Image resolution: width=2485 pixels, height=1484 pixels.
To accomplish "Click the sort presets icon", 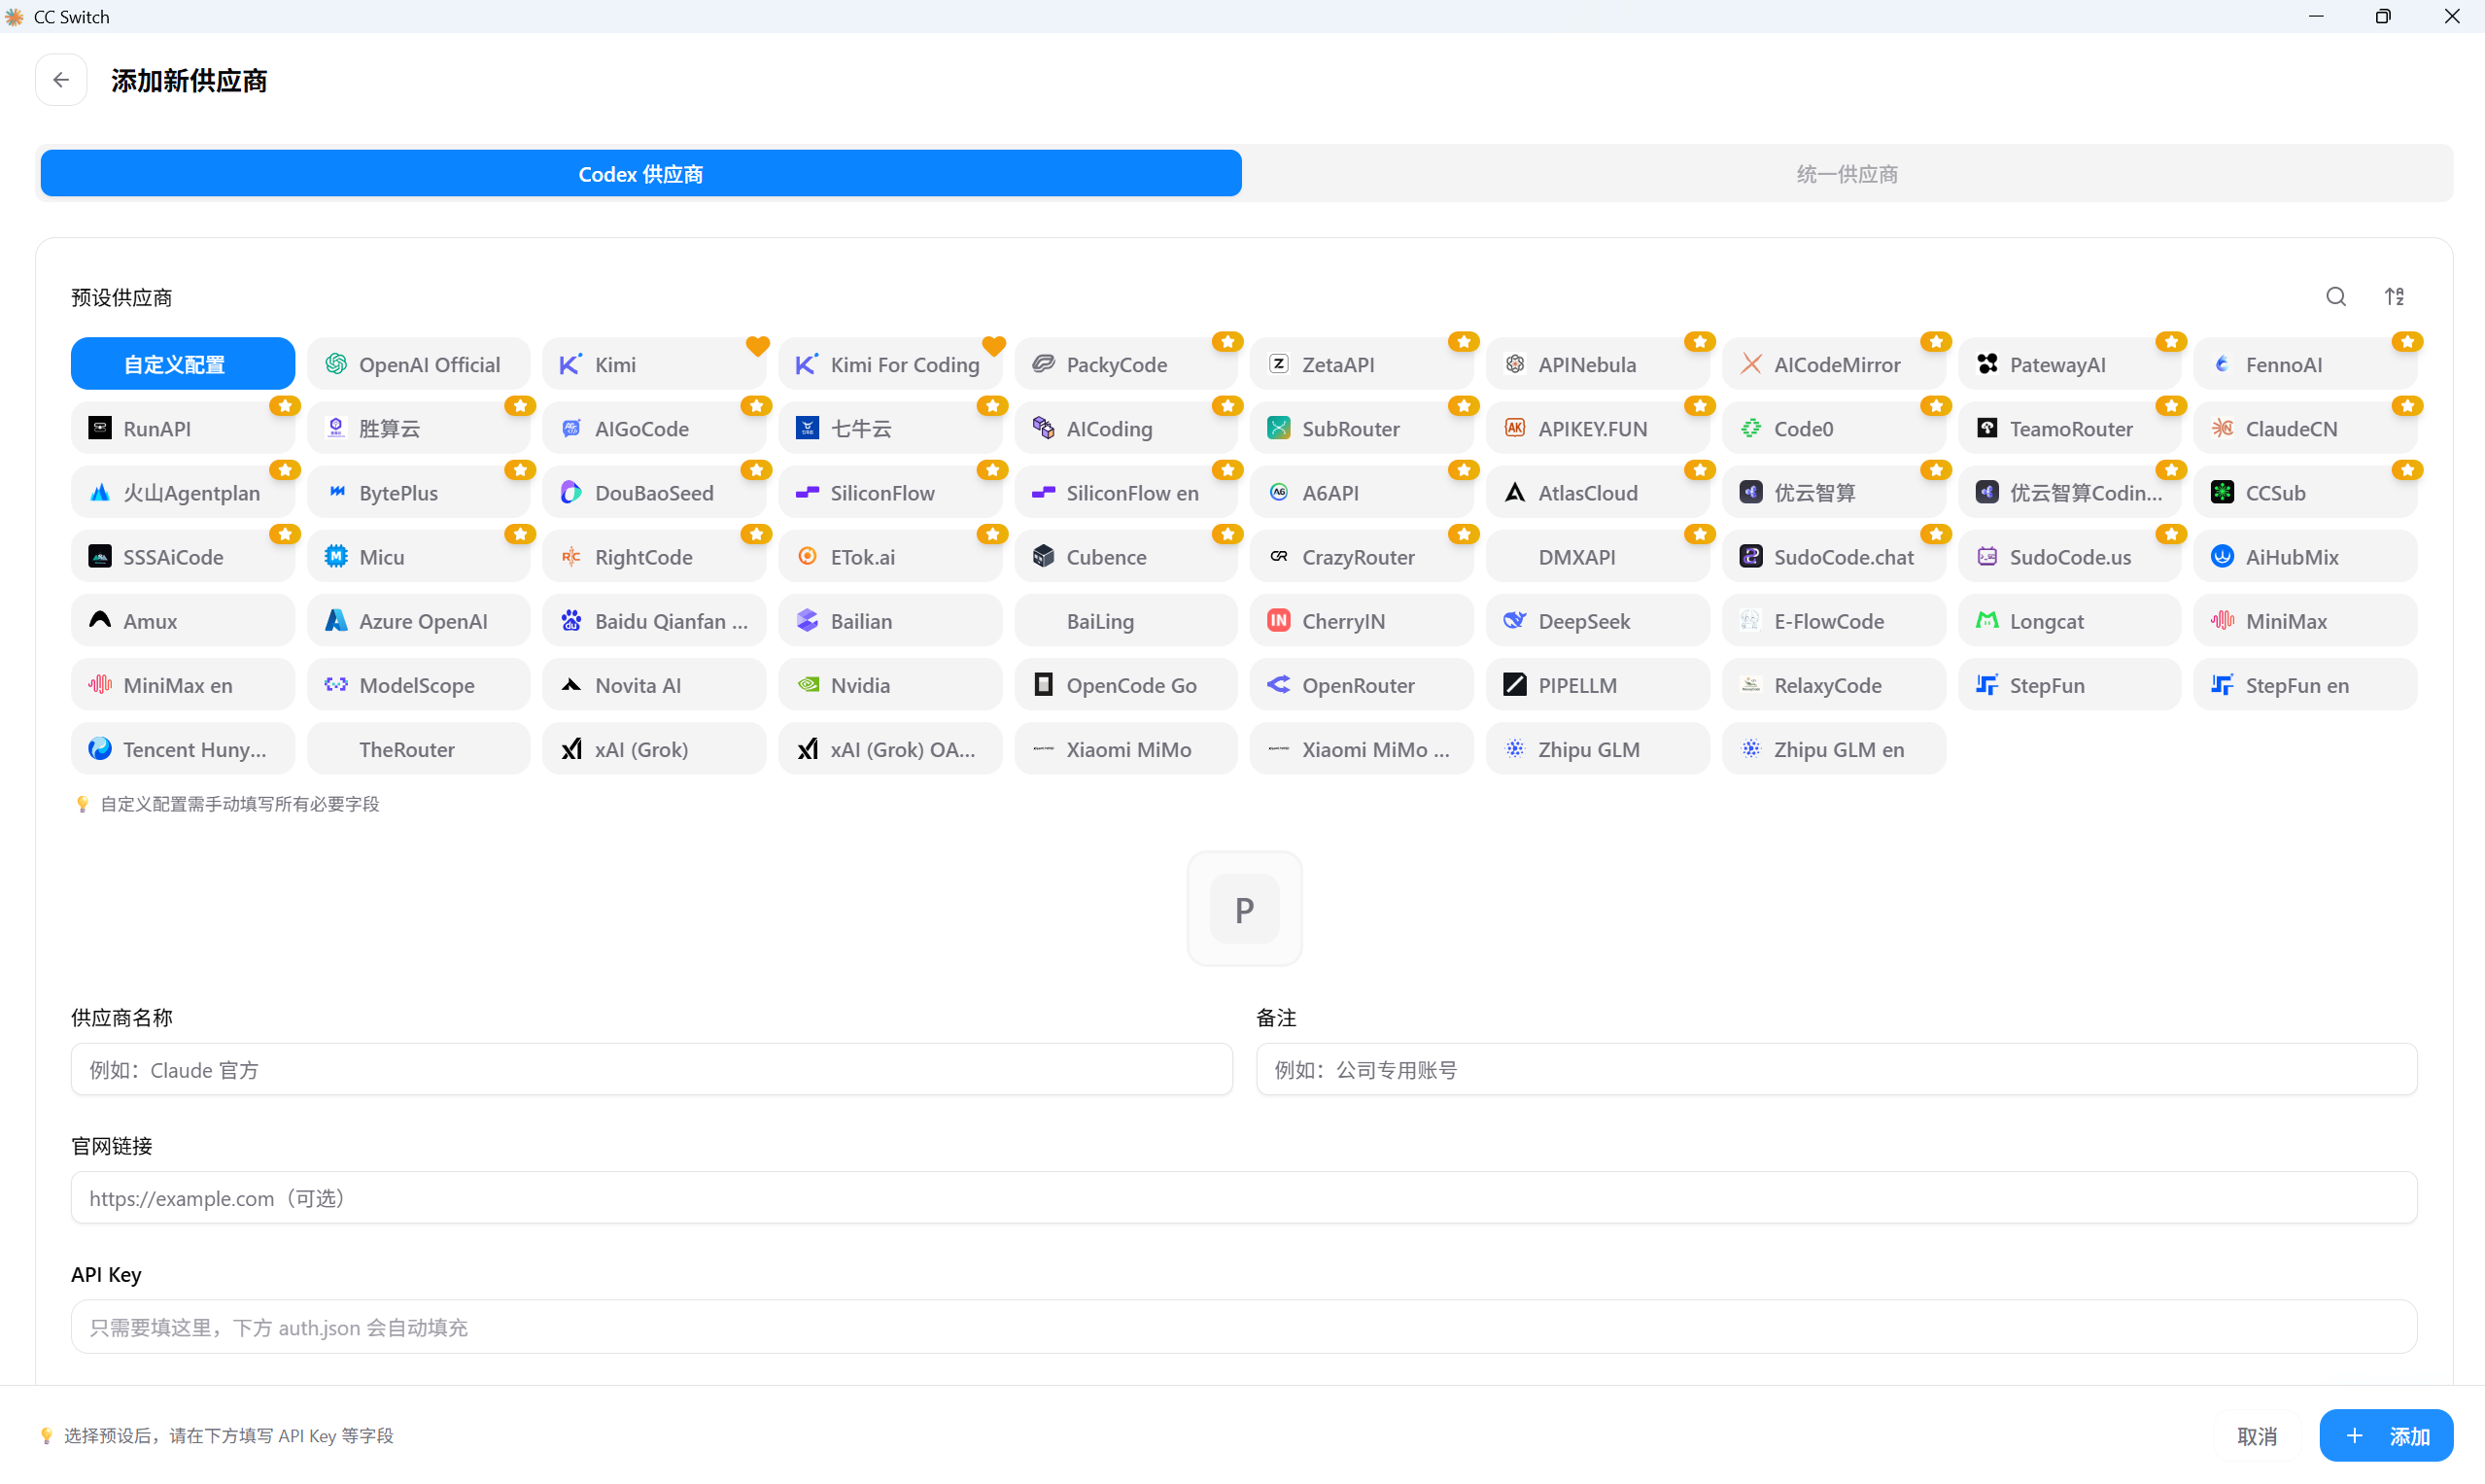I will (2395, 297).
